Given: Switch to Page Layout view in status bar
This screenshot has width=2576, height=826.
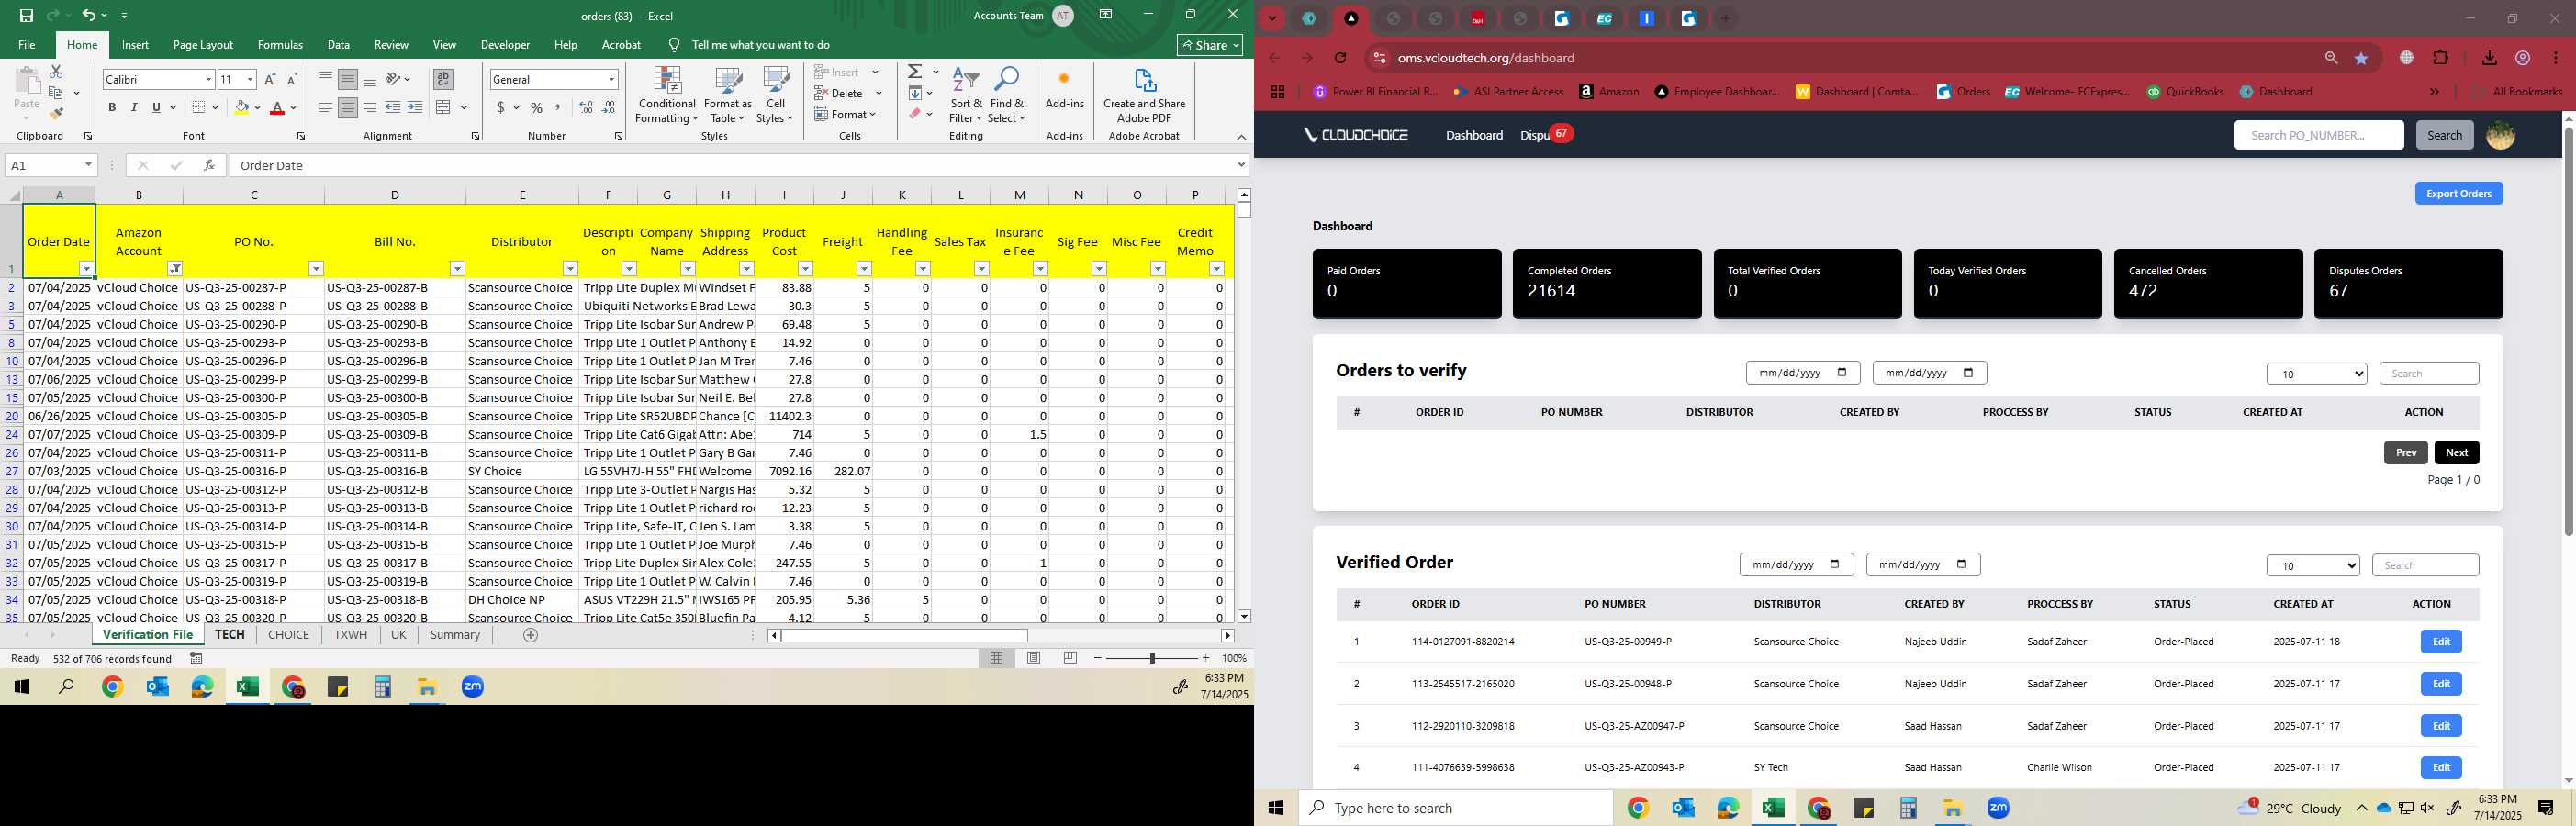Looking at the screenshot, I should 1033,658.
